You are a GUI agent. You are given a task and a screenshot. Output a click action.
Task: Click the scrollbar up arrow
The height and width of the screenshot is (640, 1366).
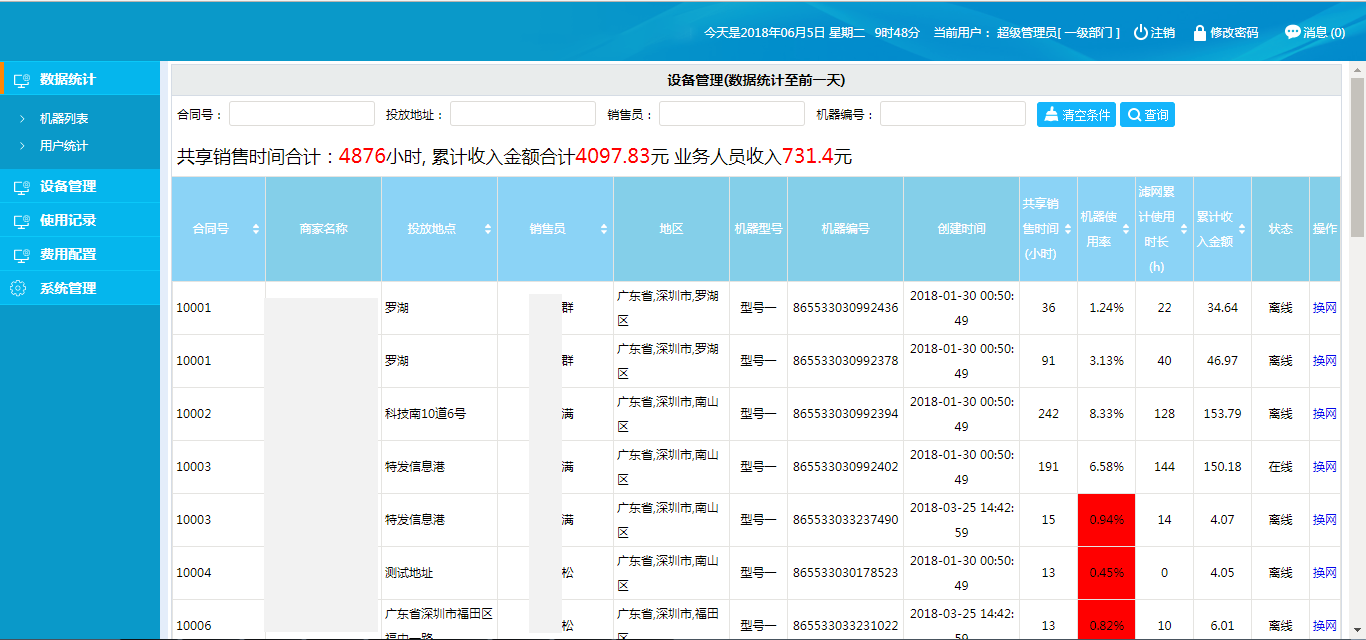1357,71
